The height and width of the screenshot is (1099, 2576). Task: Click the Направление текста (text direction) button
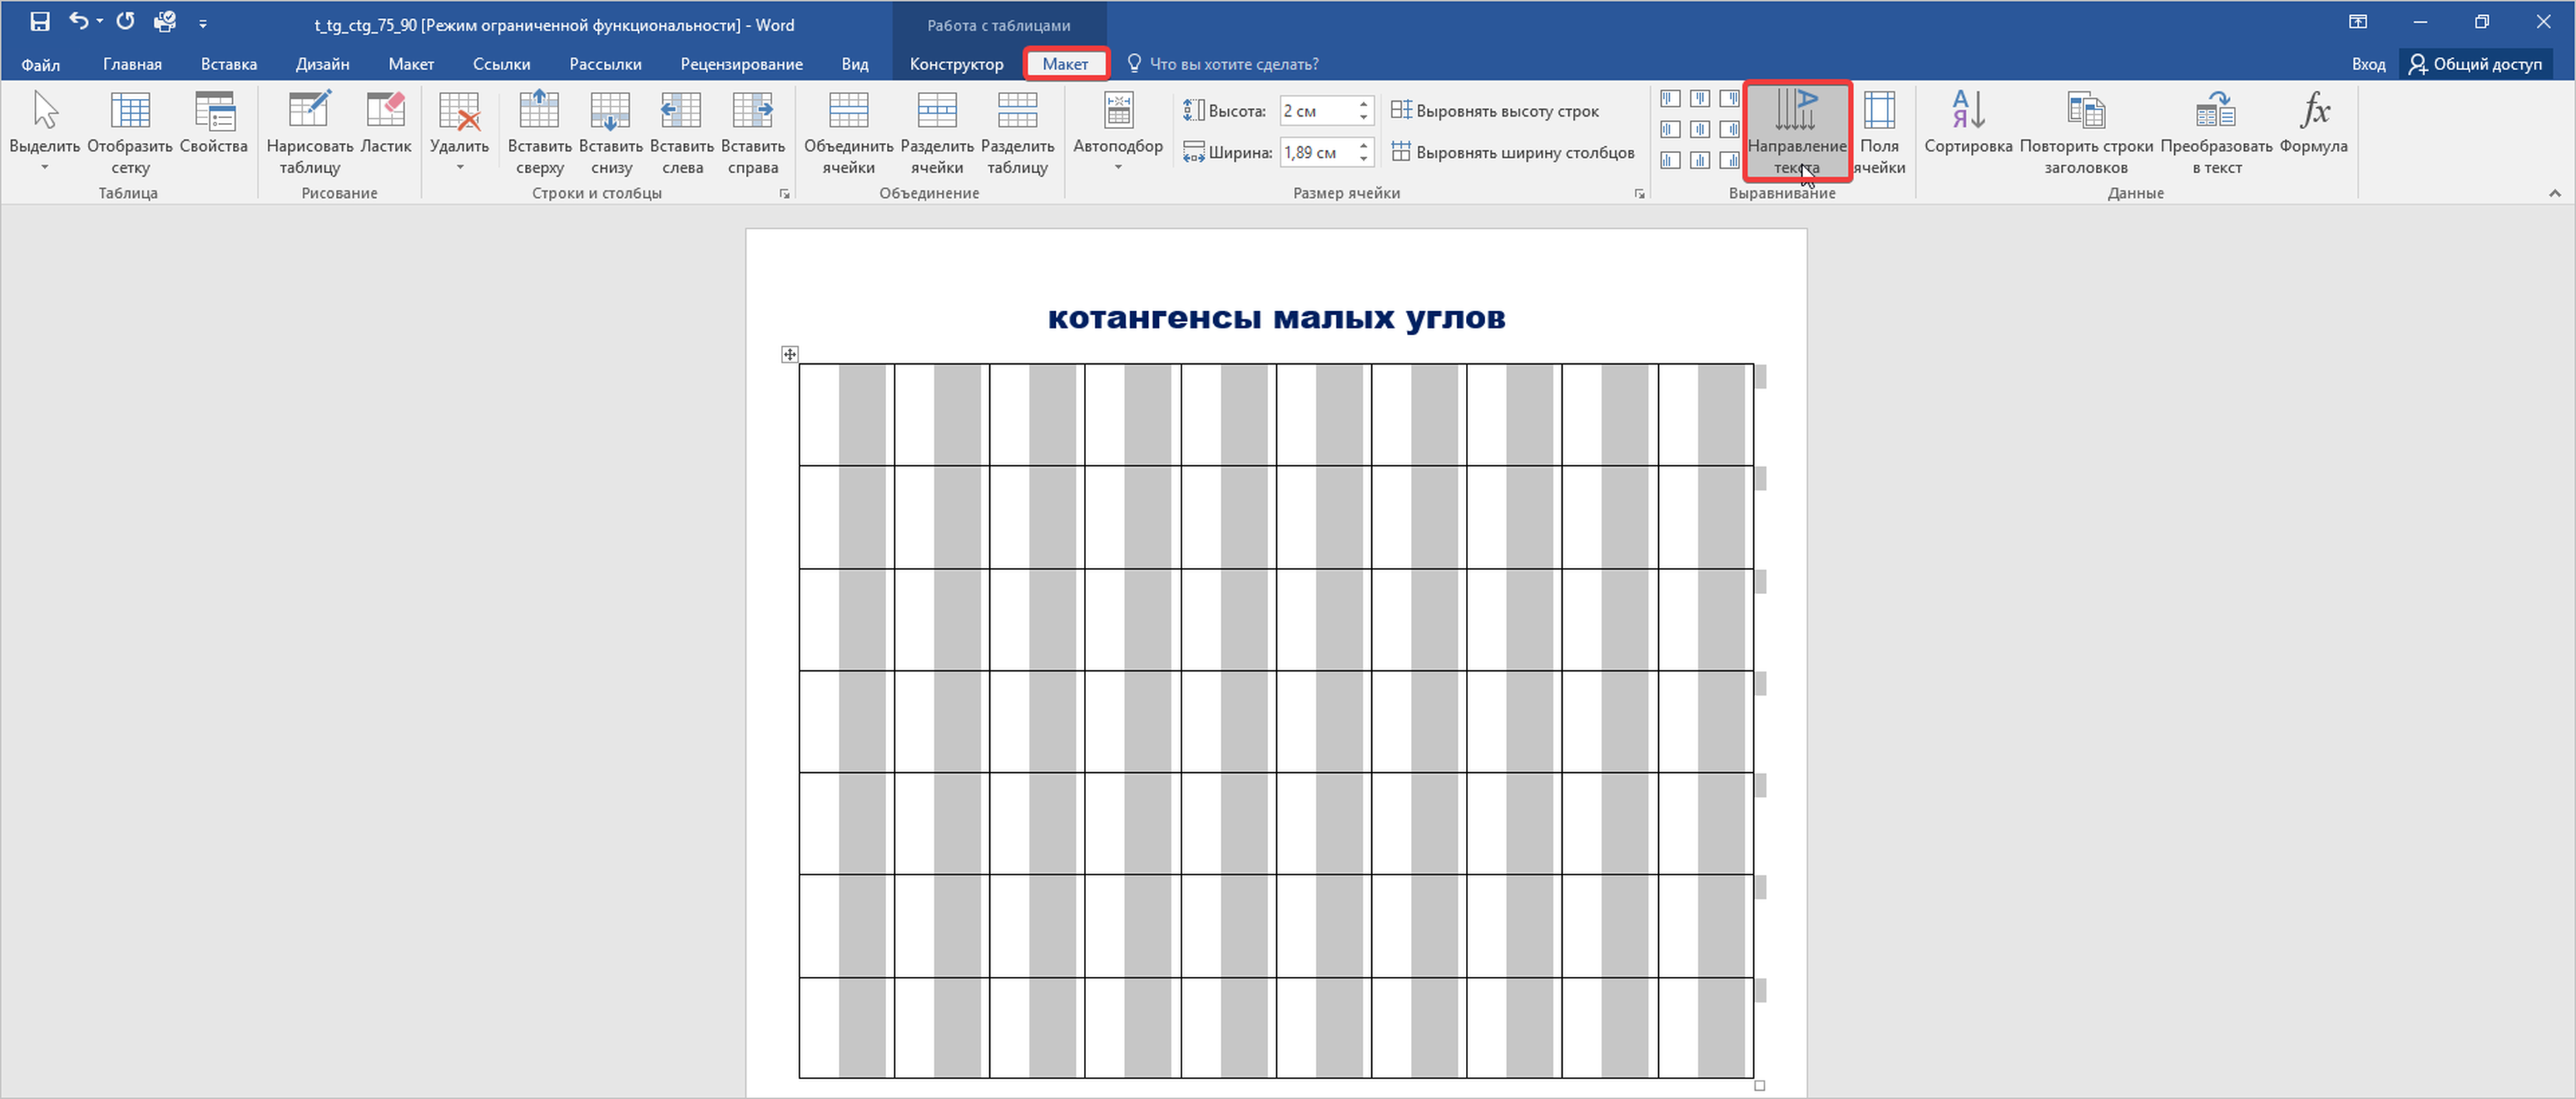pyautogui.click(x=1796, y=131)
